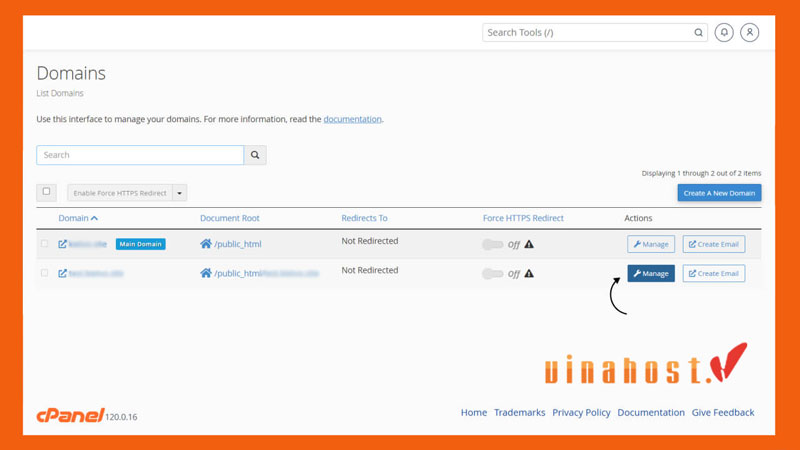Tick the main domain row checkbox
800x450 pixels.
tap(44, 243)
